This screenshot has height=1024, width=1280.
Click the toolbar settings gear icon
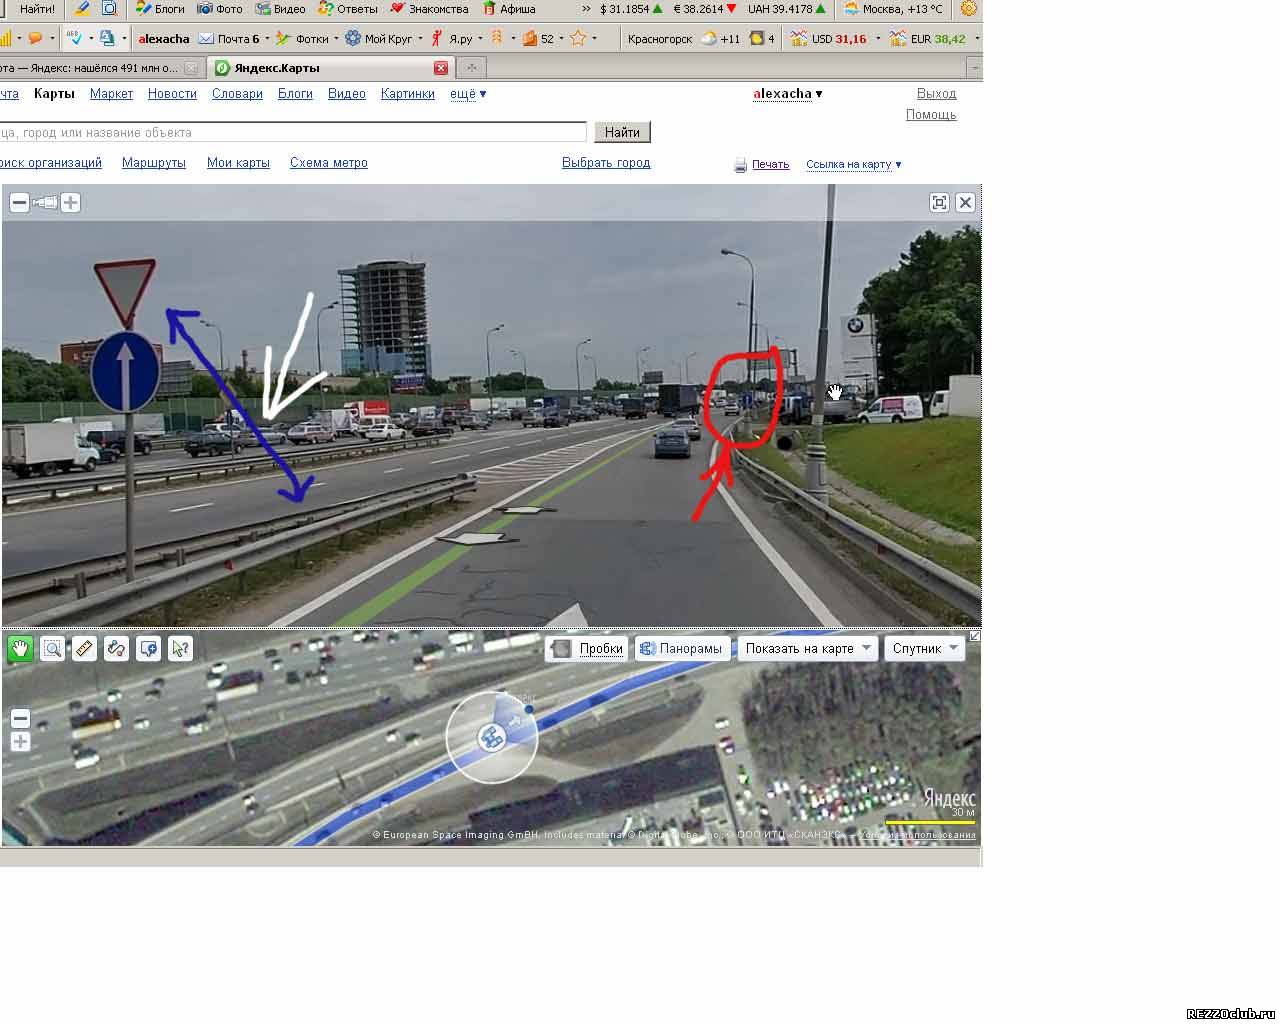tap(968, 9)
